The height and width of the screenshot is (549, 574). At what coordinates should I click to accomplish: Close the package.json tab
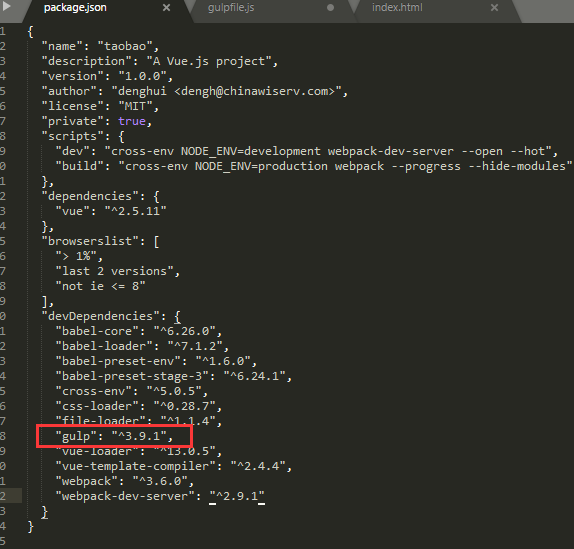pyautogui.click(x=166, y=8)
